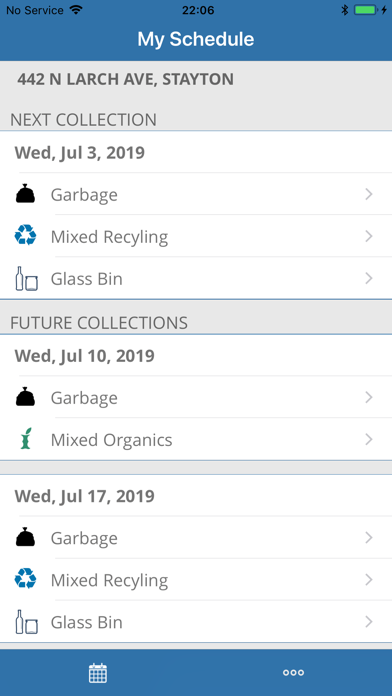This screenshot has height=696, width=392.
Task: Tap the battery indicator in status bar
Action: [366, 10]
